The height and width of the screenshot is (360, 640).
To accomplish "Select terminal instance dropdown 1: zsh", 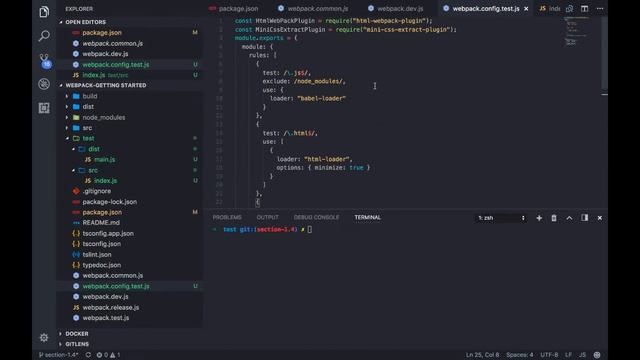I will point(501,218).
